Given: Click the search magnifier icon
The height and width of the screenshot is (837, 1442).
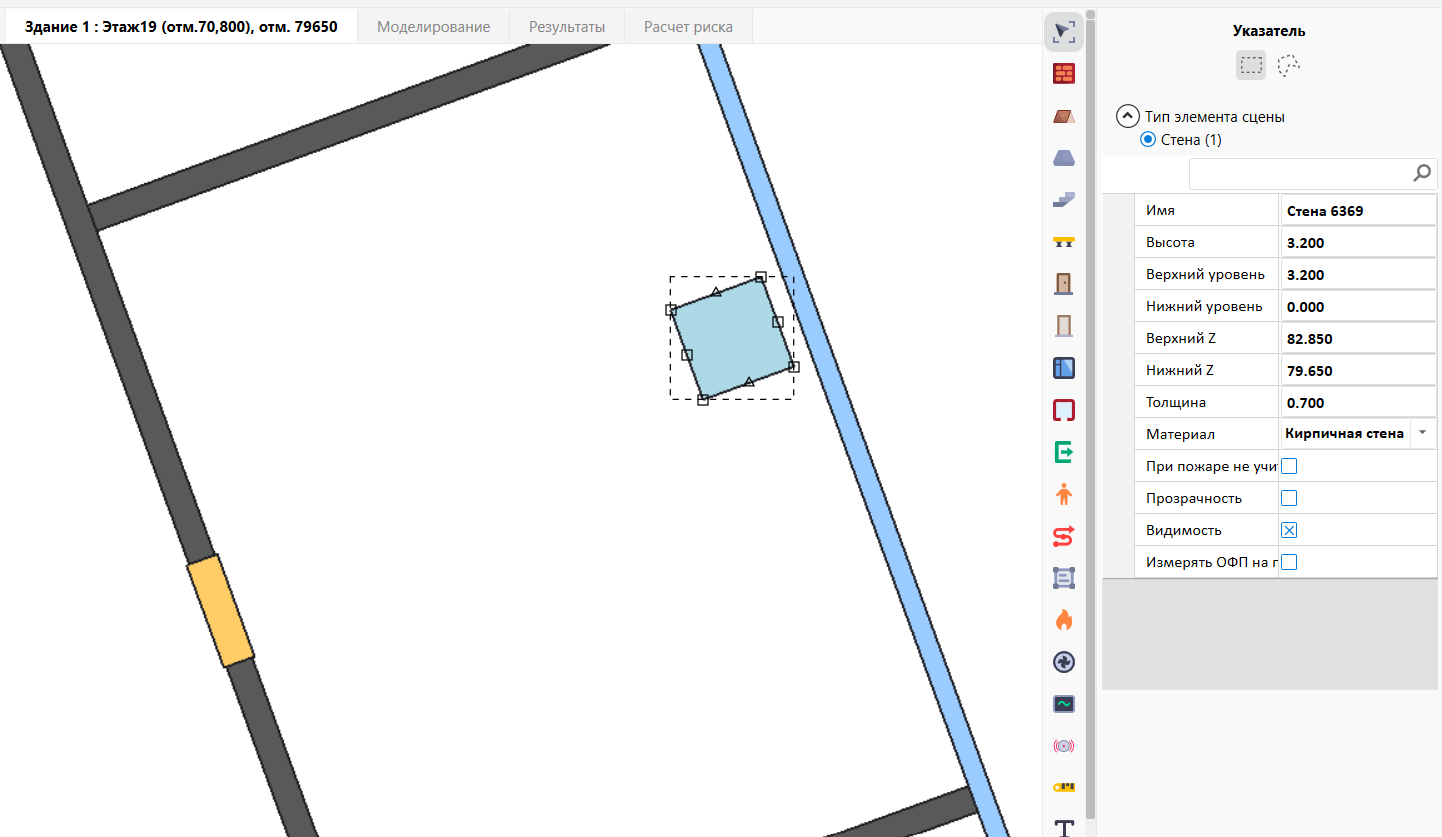Looking at the screenshot, I should [1422, 173].
